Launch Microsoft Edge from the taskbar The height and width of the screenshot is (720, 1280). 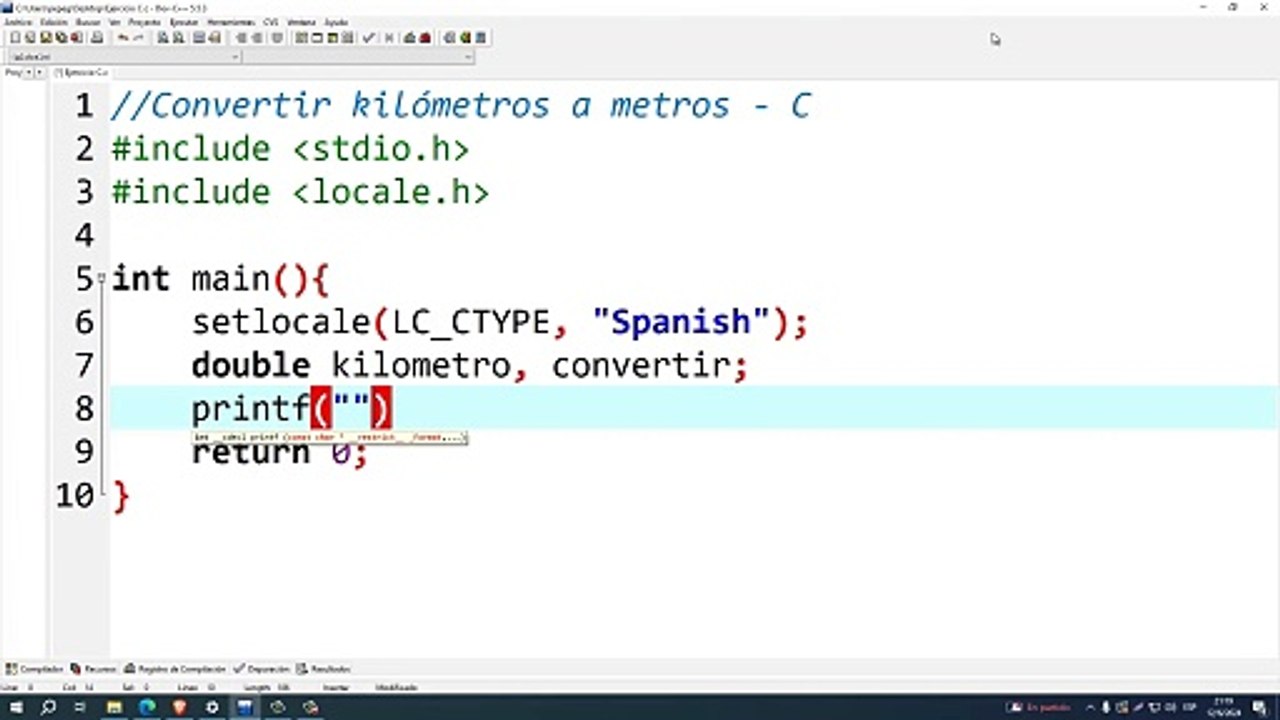point(147,707)
